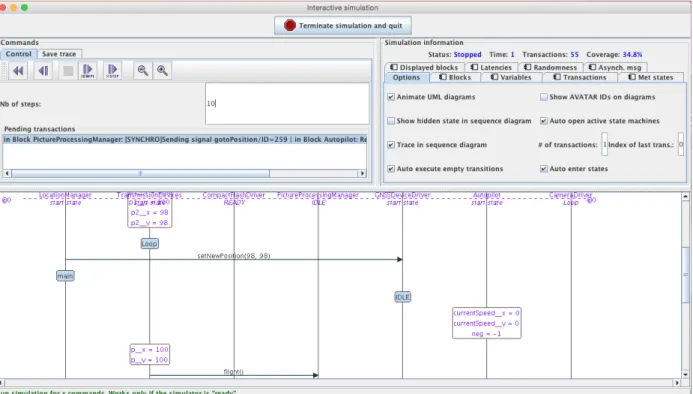Click the Coverage 34.8% value
This screenshot has height=394, width=693.
pyautogui.click(x=632, y=54)
